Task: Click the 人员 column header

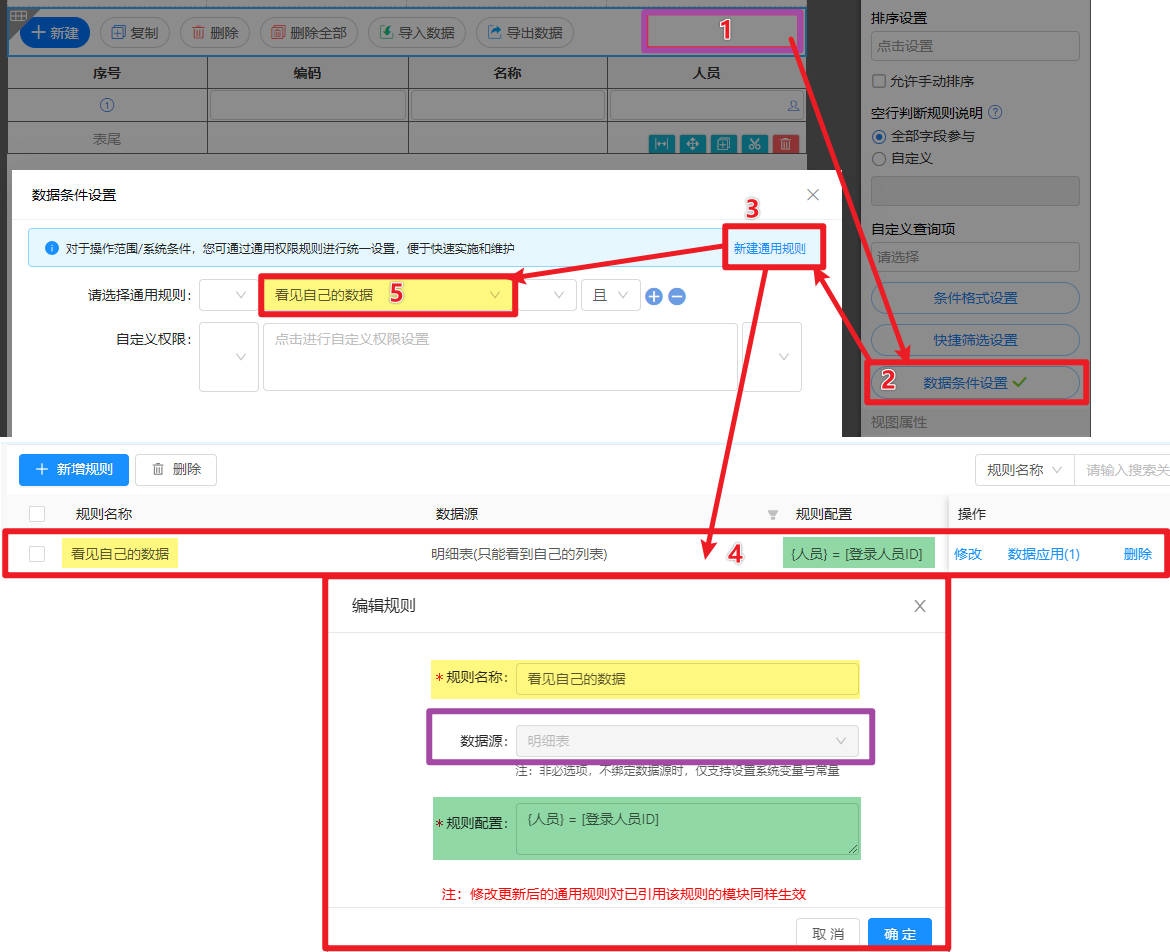Action: point(706,73)
